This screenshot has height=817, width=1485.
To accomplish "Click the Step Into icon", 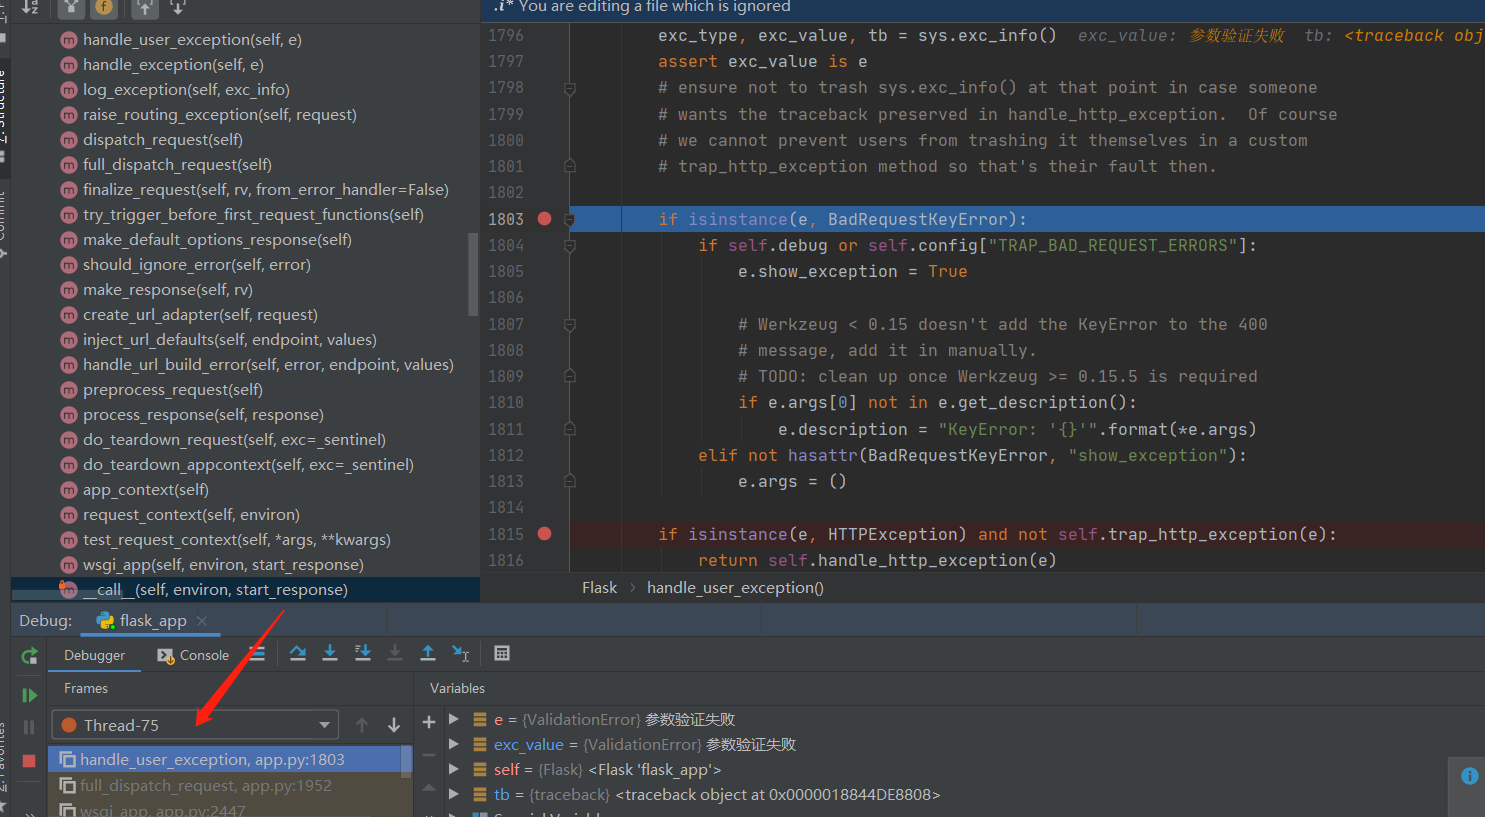I will [x=330, y=653].
